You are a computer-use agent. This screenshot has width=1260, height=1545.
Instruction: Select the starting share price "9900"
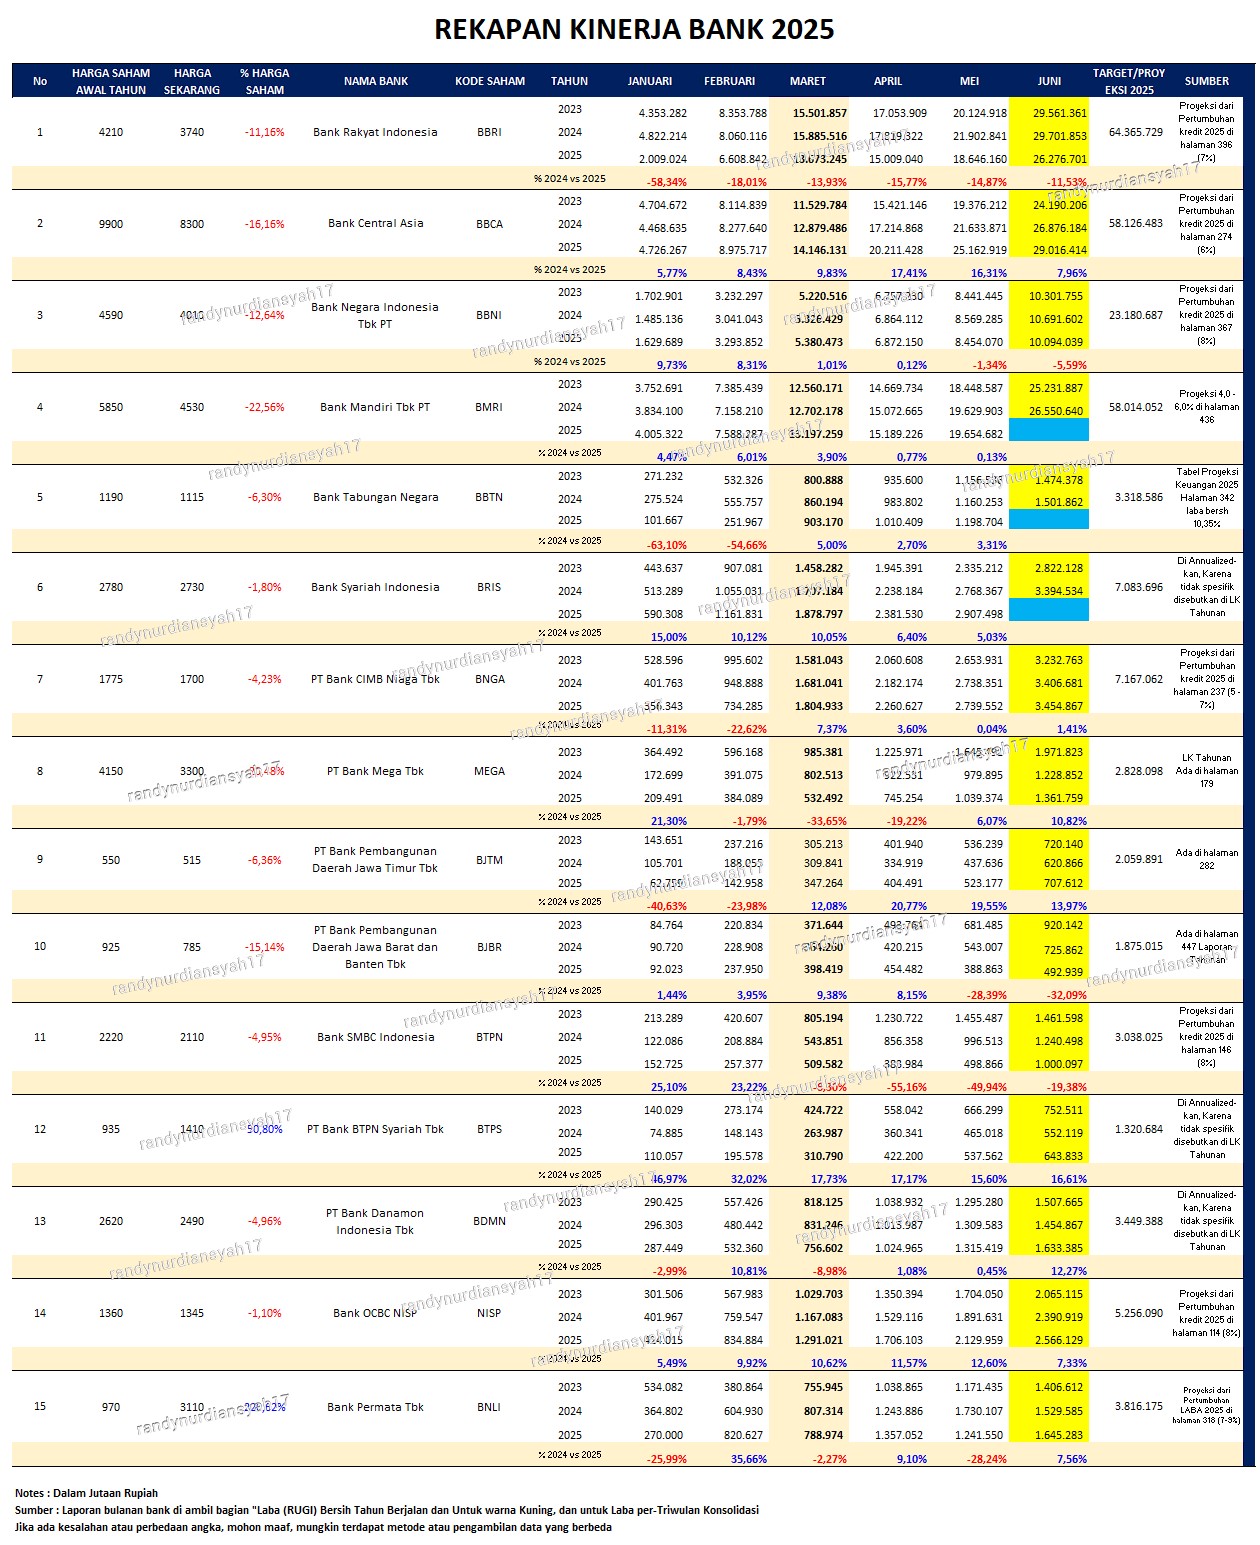click(x=111, y=224)
